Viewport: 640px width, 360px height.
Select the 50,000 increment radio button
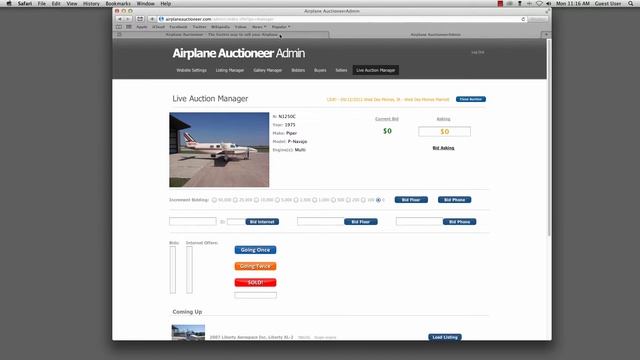click(214, 200)
